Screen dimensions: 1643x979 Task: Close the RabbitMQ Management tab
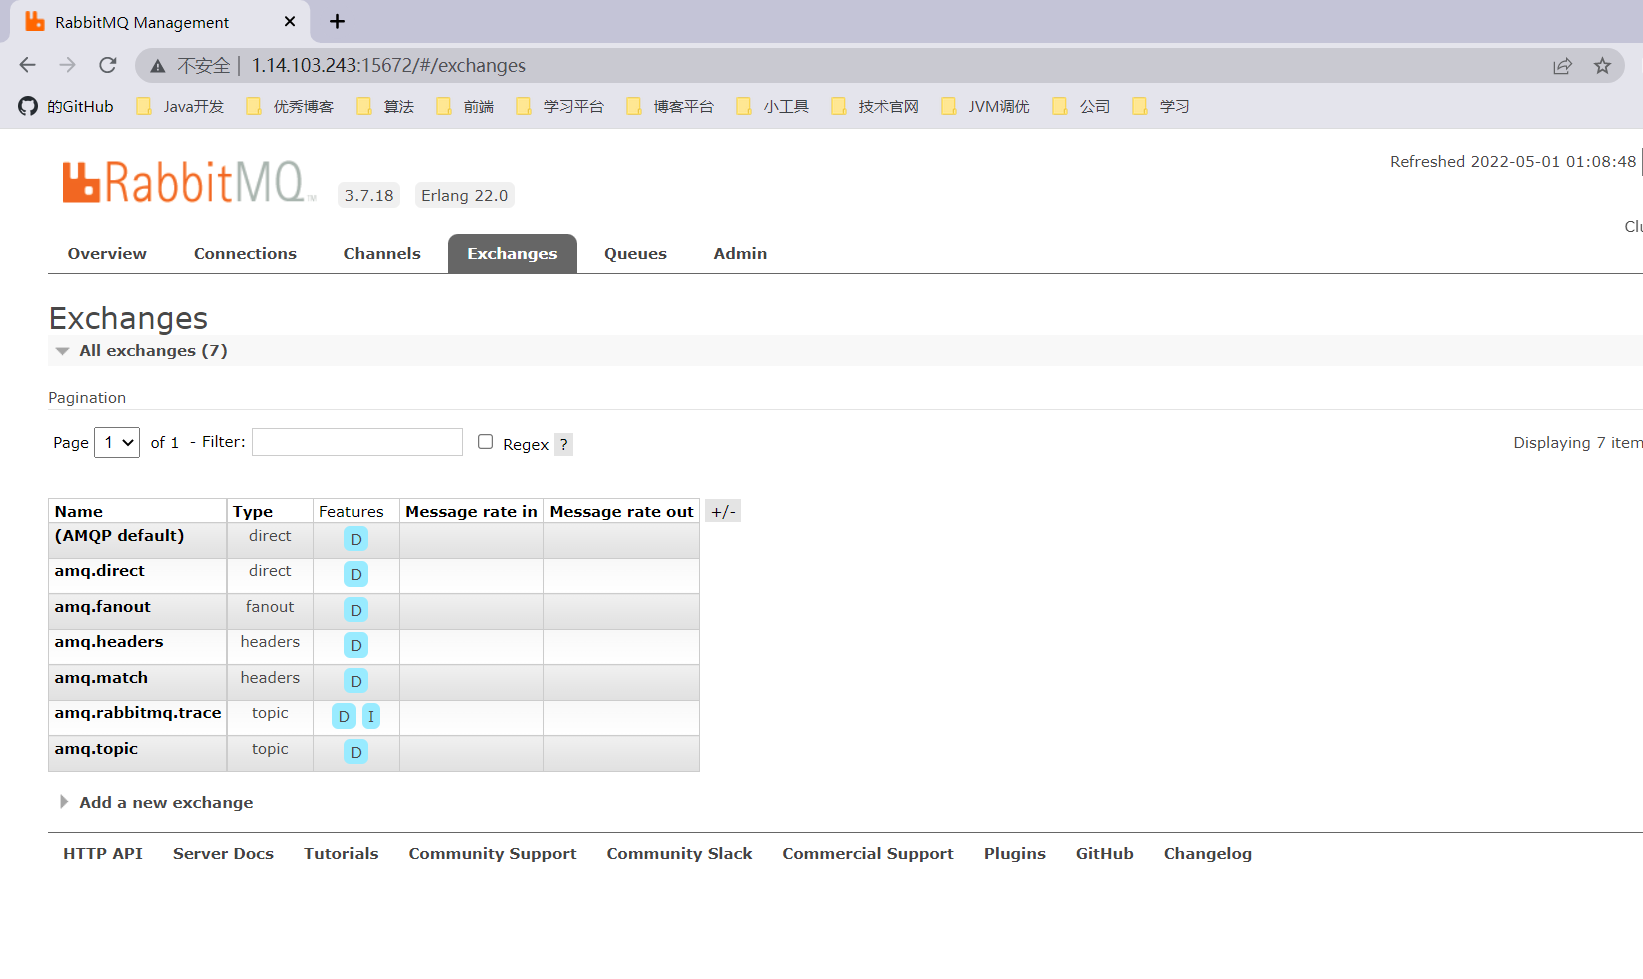coord(290,21)
